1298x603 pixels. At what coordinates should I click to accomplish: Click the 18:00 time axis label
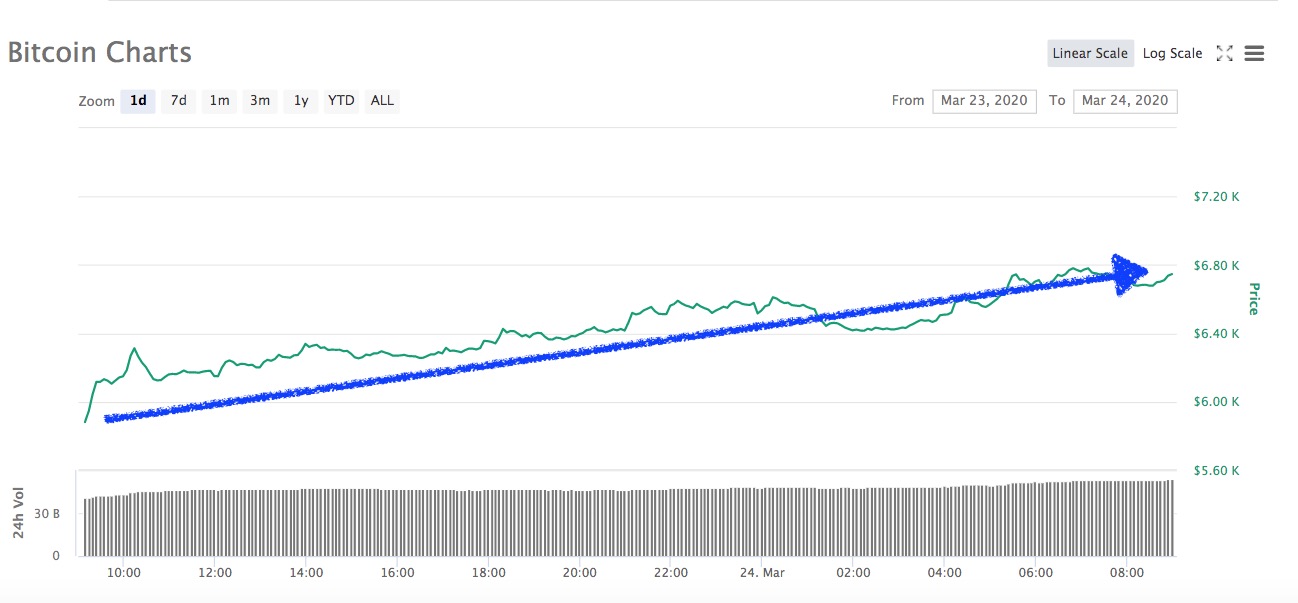tap(488, 573)
